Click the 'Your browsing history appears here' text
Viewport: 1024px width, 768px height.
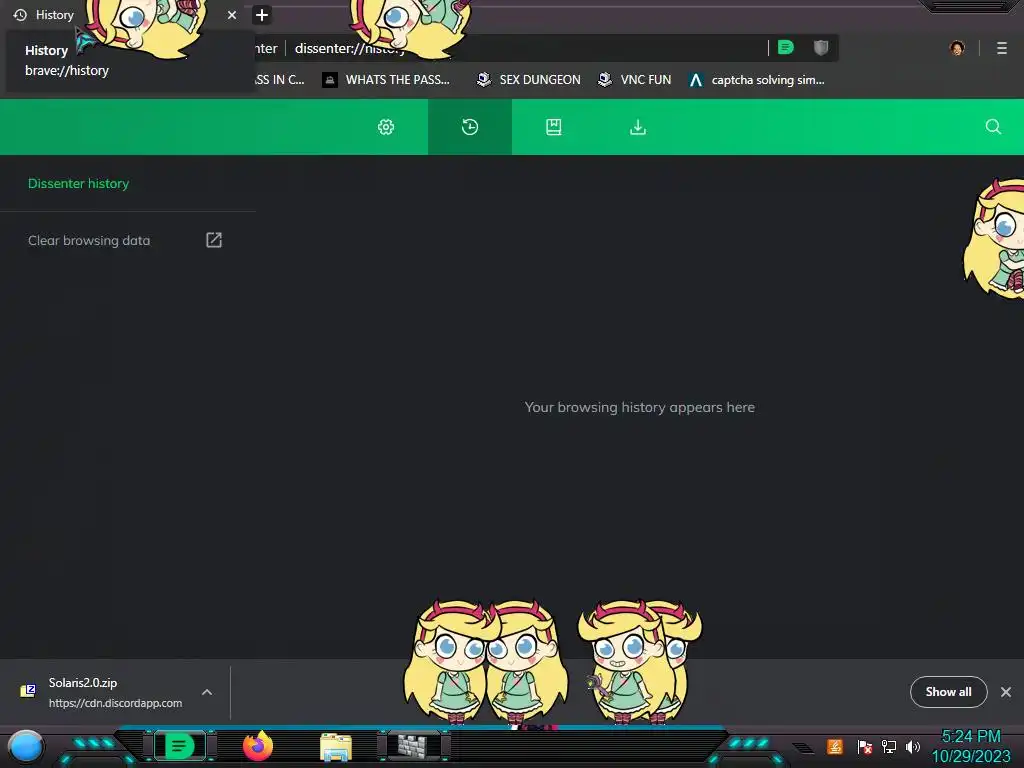point(639,407)
